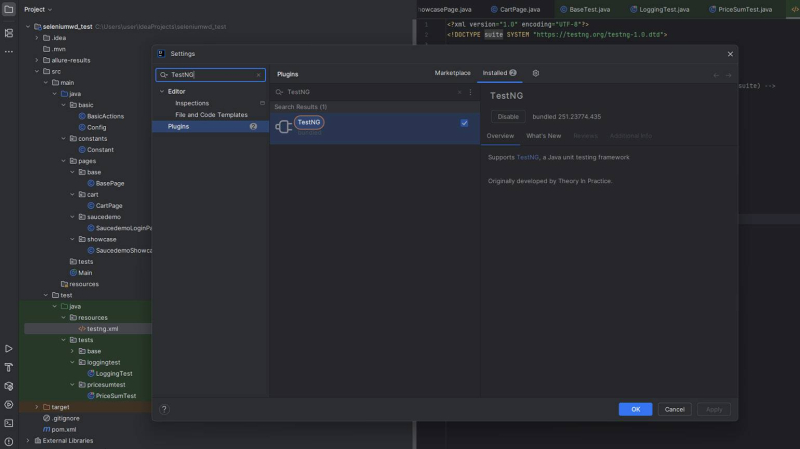The height and width of the screenshot is (449, 800).
Task: Select TestNG plugin in search results
Action: (x=374, y=128)
